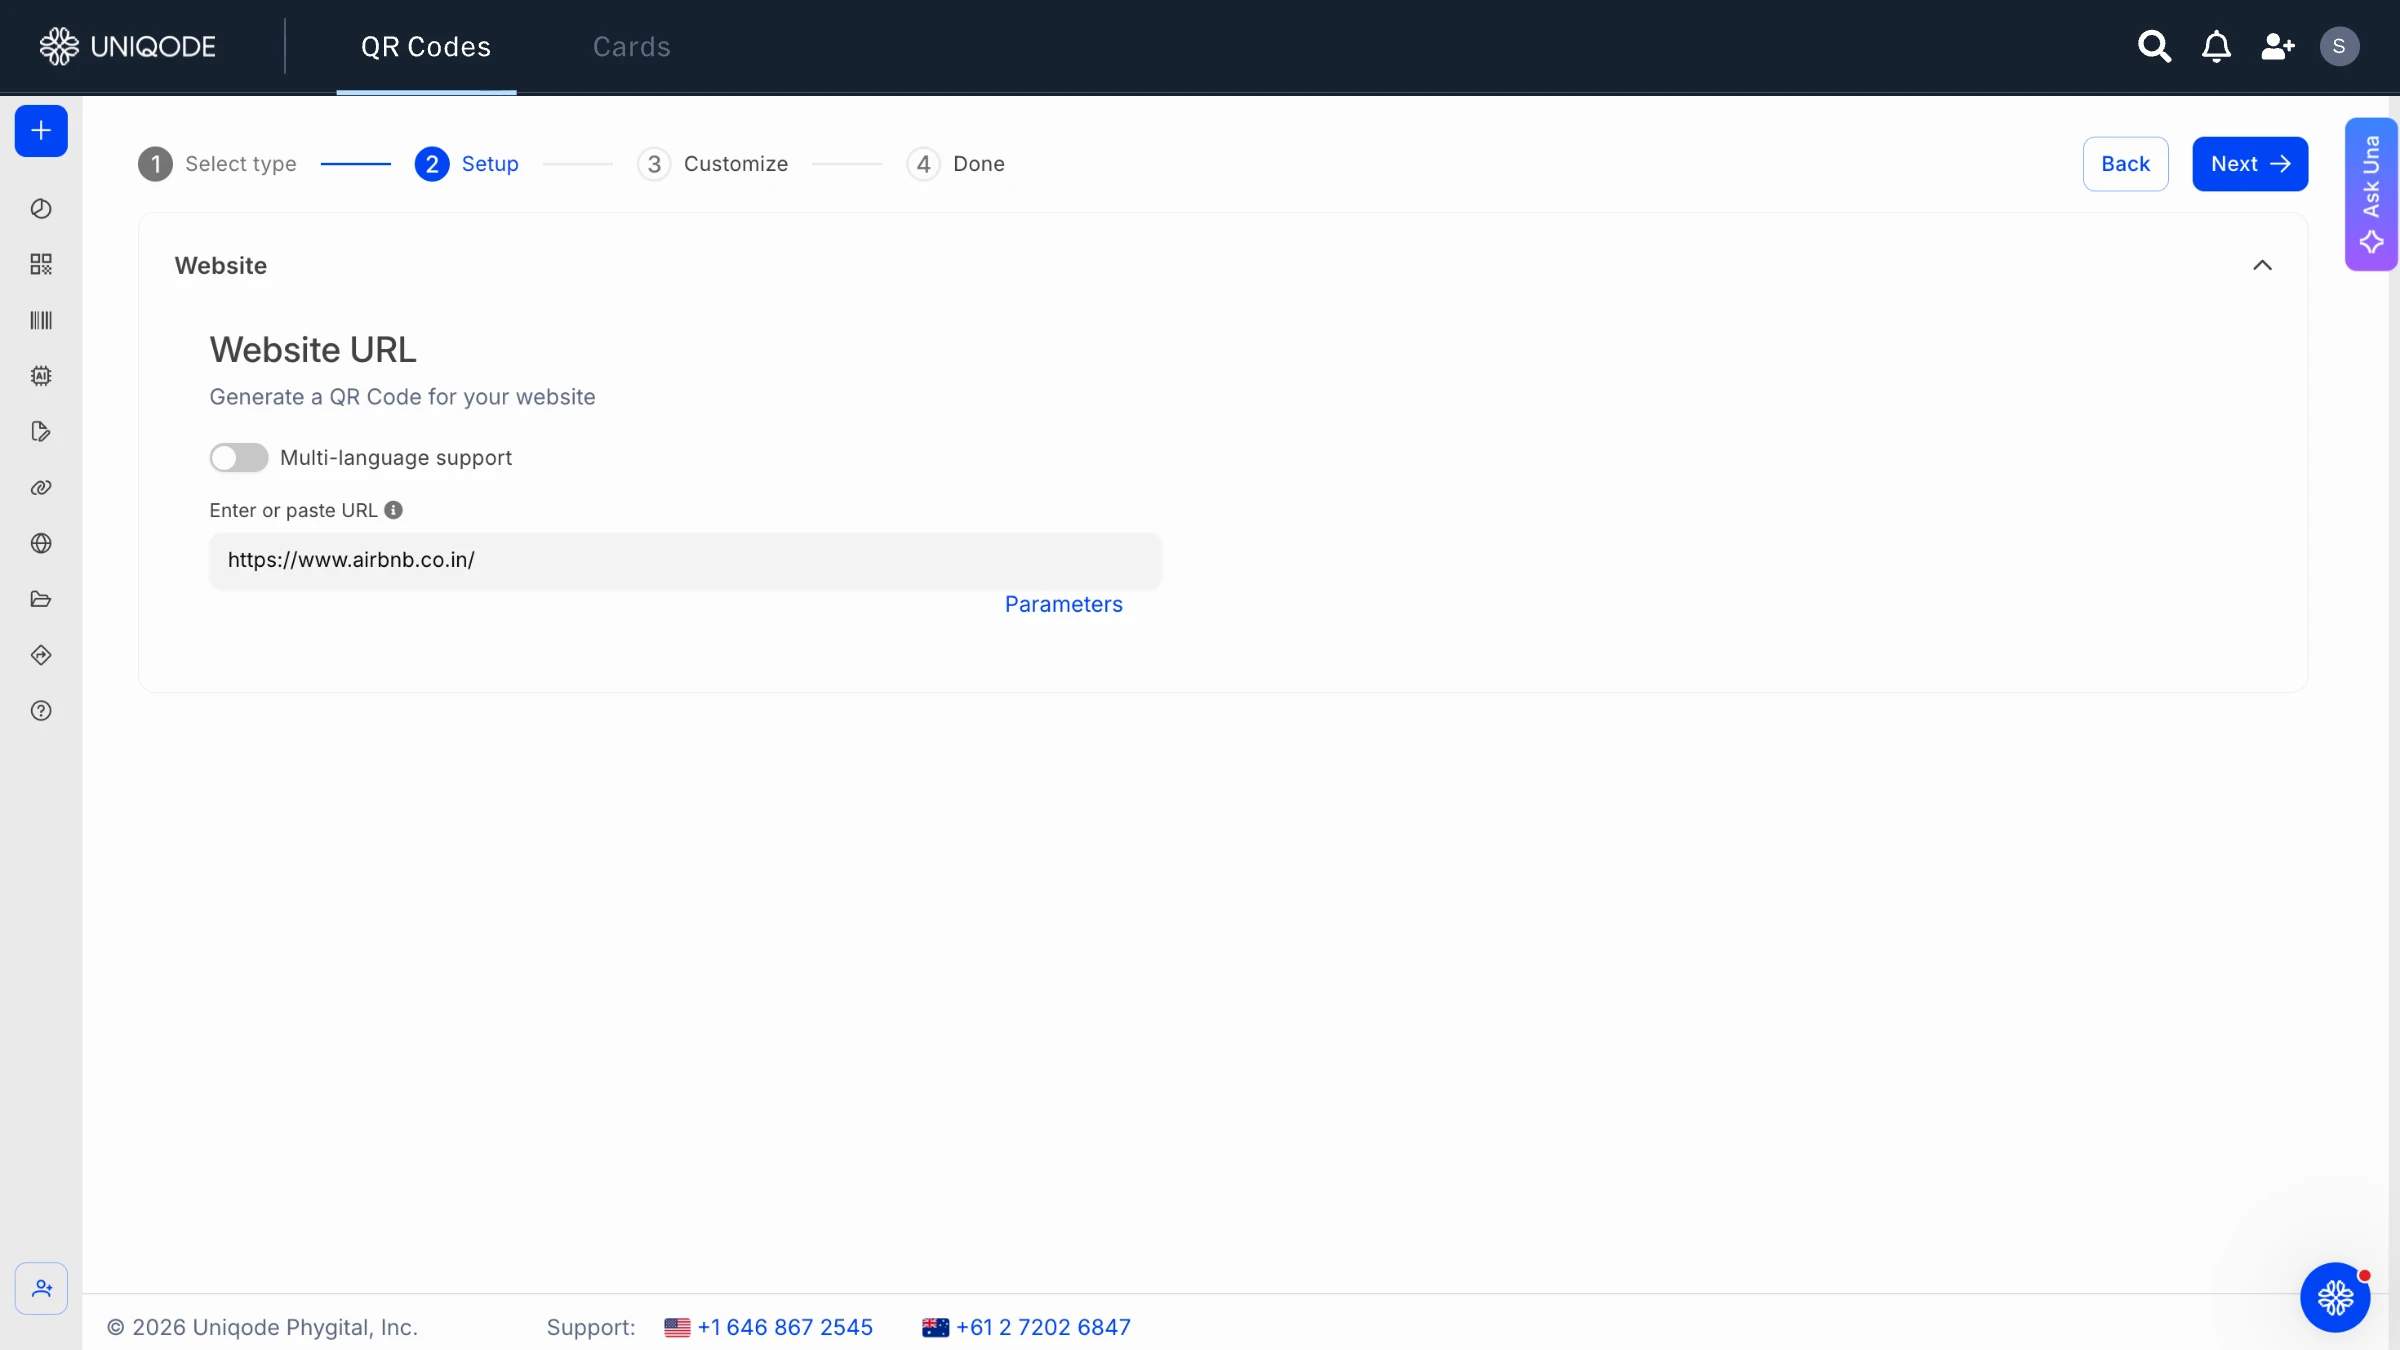Click the Next button
The image size is (2400, 1350).
(2250, 164)
